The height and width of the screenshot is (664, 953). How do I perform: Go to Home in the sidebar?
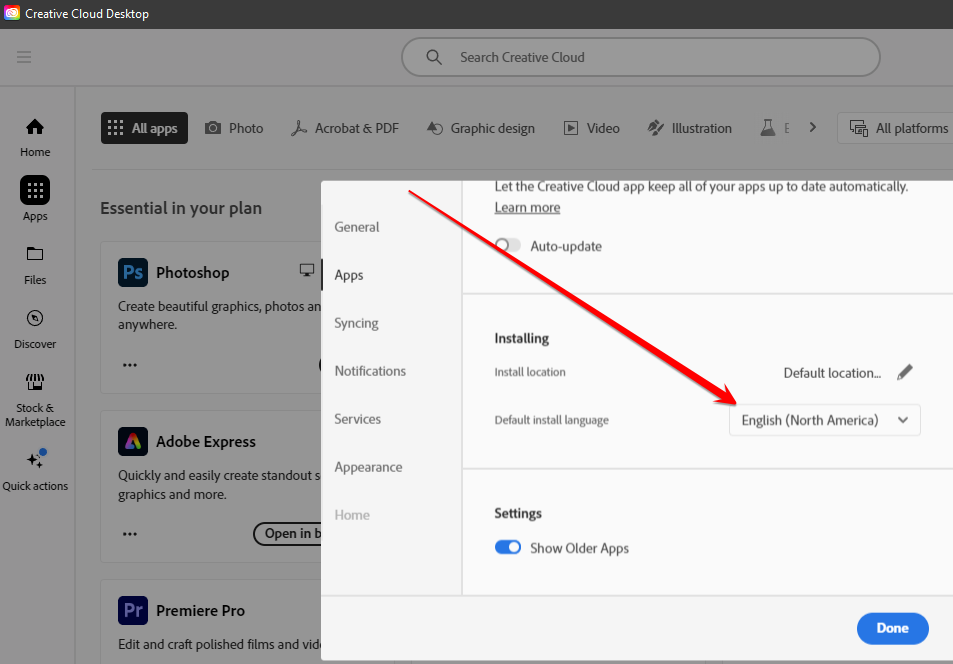[35, 138]
